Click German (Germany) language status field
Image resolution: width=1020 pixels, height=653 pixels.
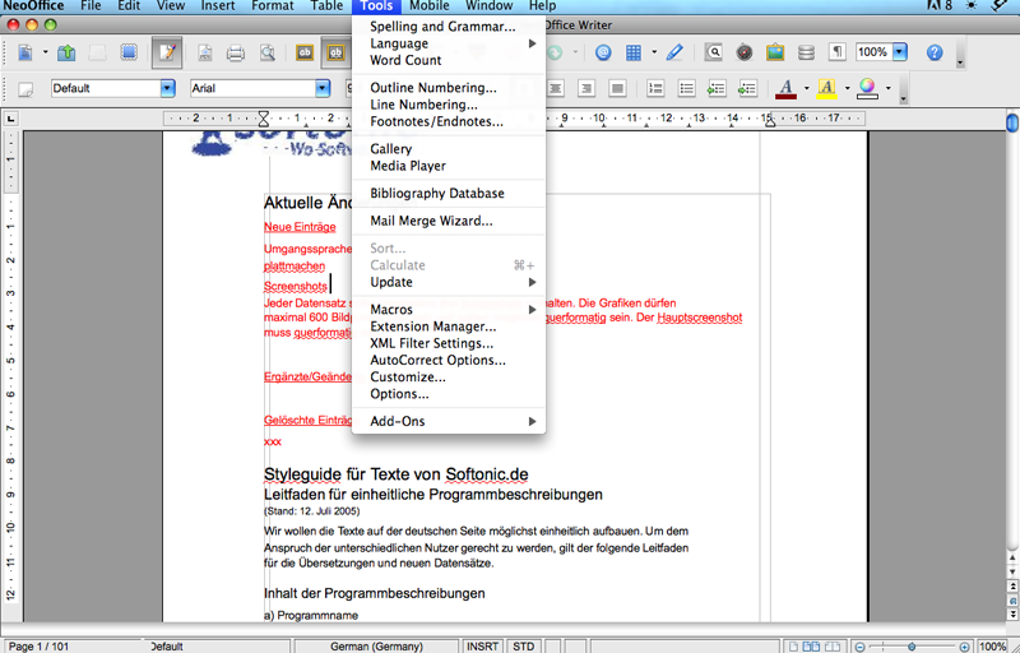(x=376, y=646)
